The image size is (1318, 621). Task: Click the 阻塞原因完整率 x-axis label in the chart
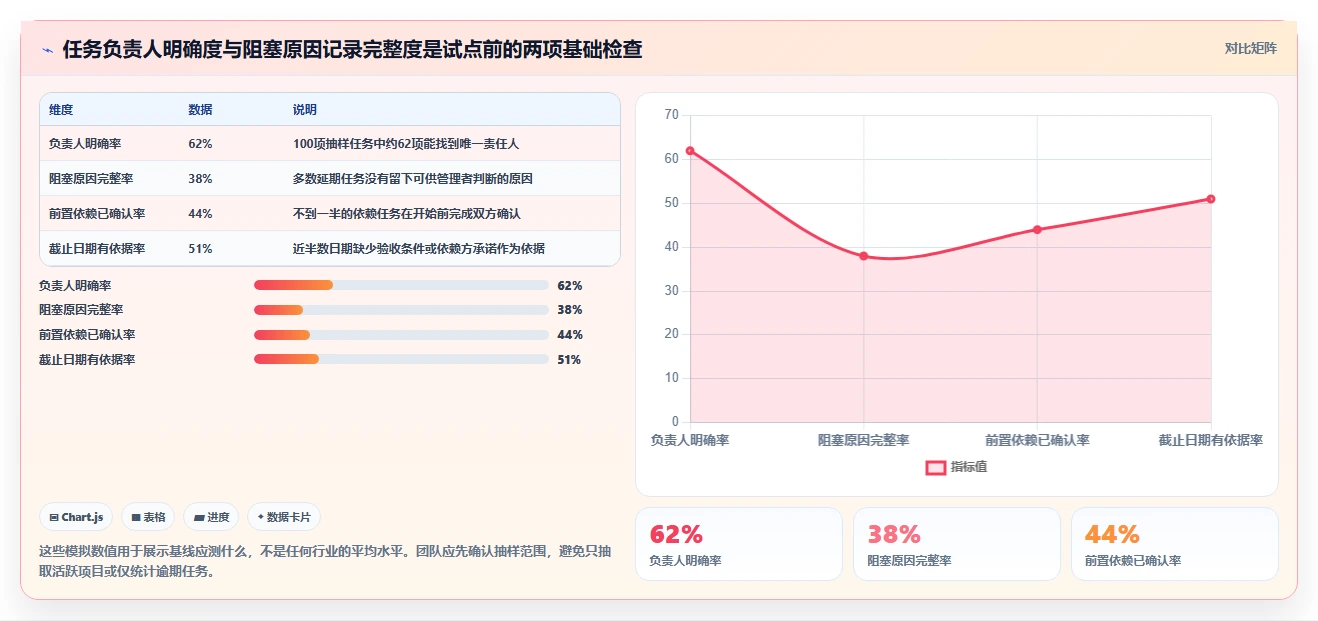click(x=864, y=440)
